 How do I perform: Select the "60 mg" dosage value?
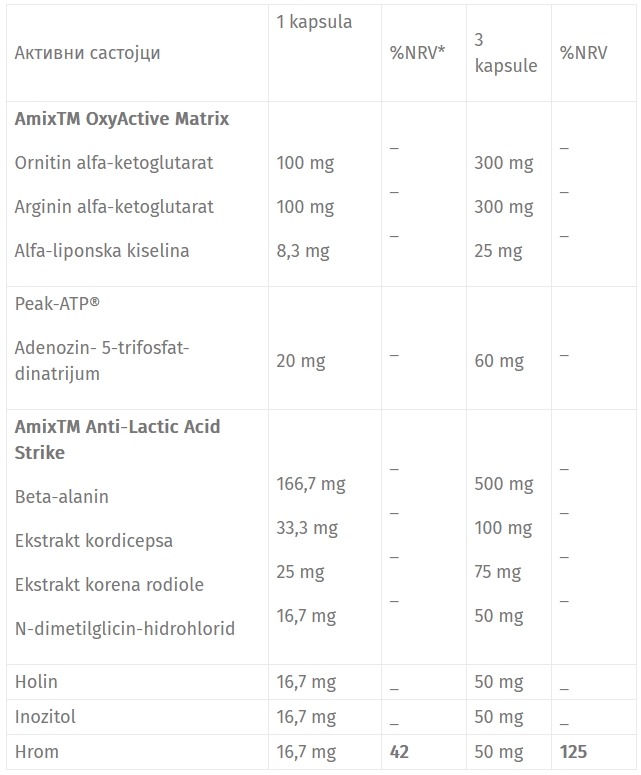499,361
